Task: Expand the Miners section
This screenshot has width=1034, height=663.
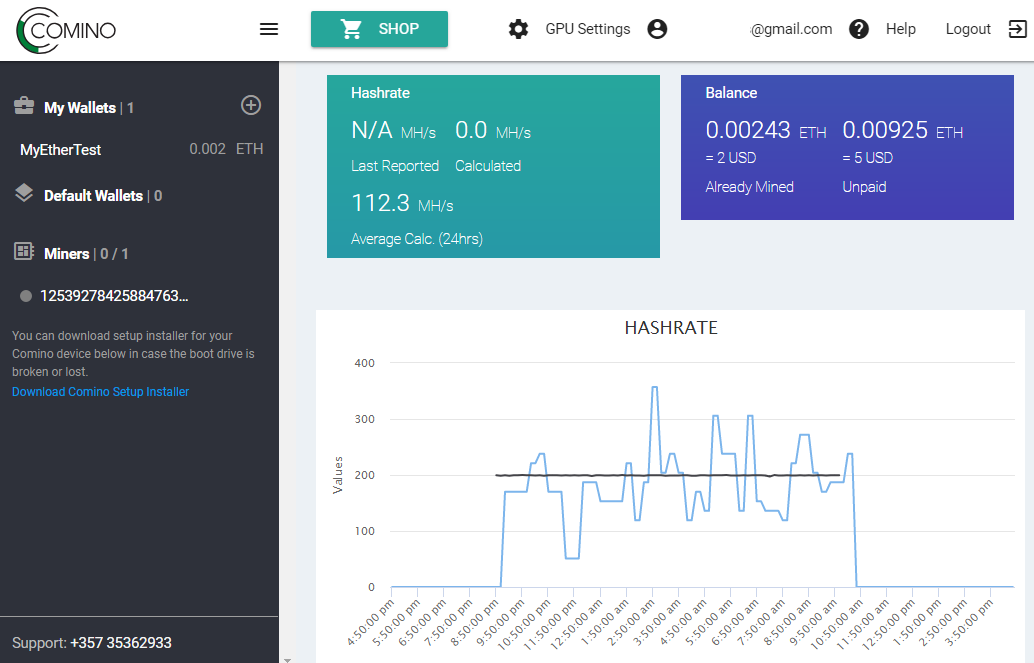Action: [x=67, y=254]
